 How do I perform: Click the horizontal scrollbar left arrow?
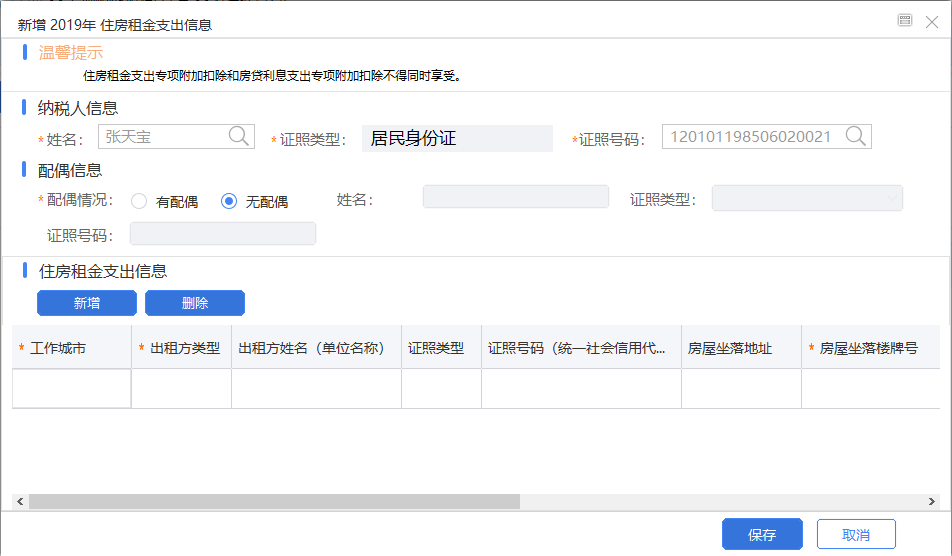click(20, 501)
